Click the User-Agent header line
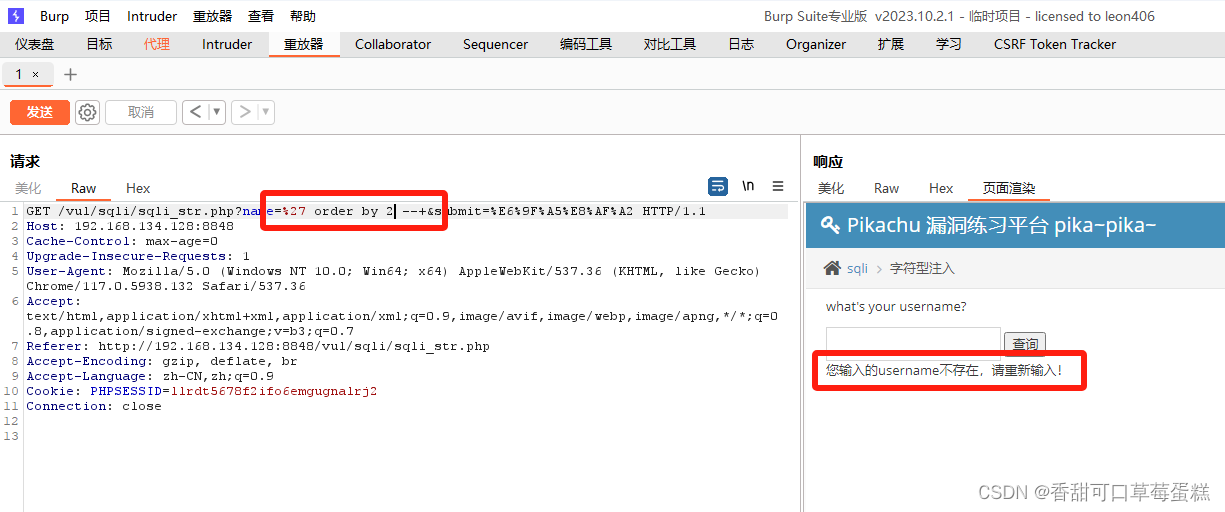Screen dimensions: 1225x512 pyautogui.click(x=393, y=278)
